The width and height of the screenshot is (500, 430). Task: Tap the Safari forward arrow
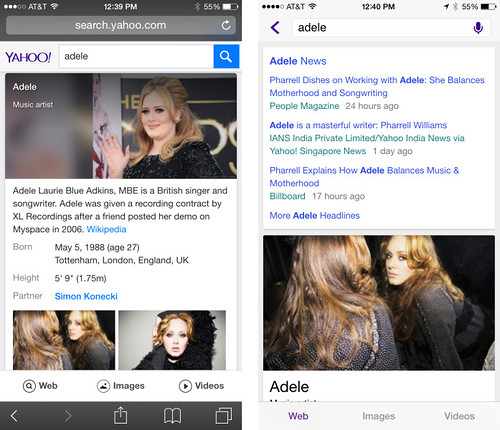pos(68,416)
